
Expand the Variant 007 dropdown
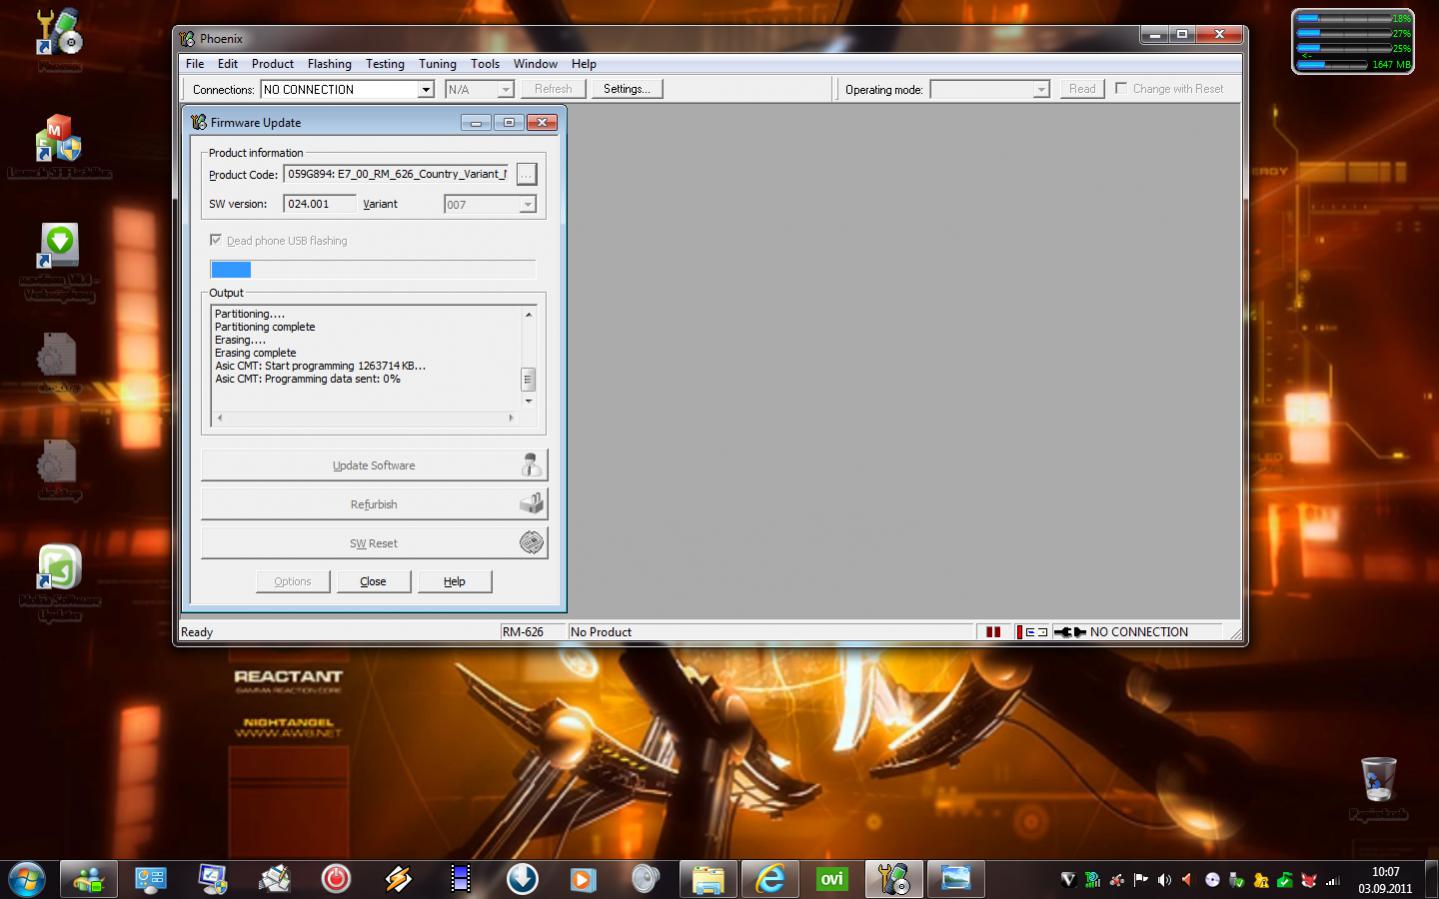coord(528,205)
